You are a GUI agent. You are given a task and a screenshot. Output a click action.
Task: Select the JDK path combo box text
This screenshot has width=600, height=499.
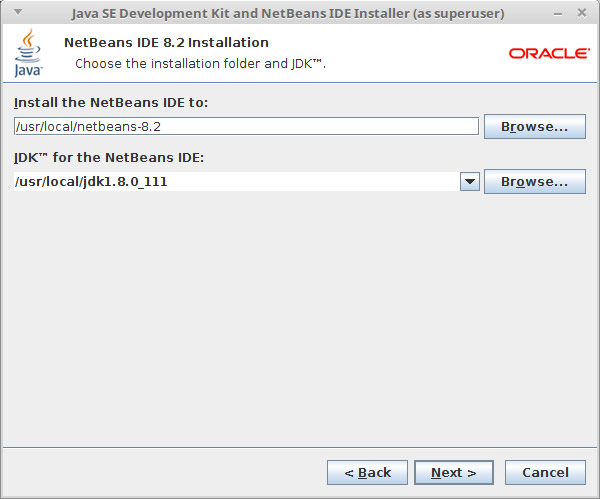point(236,181)
